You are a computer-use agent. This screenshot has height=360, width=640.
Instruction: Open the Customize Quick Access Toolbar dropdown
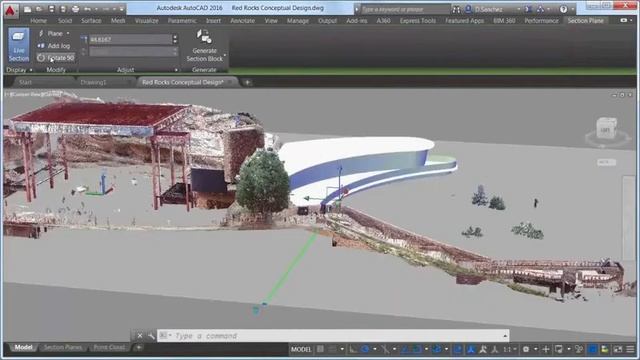[121, 9]
